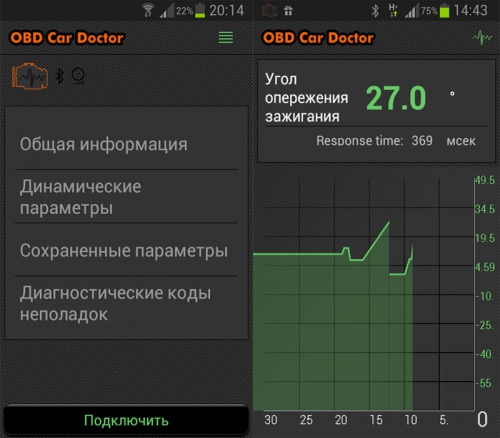Tap the -10 axis label

point(485,296)
